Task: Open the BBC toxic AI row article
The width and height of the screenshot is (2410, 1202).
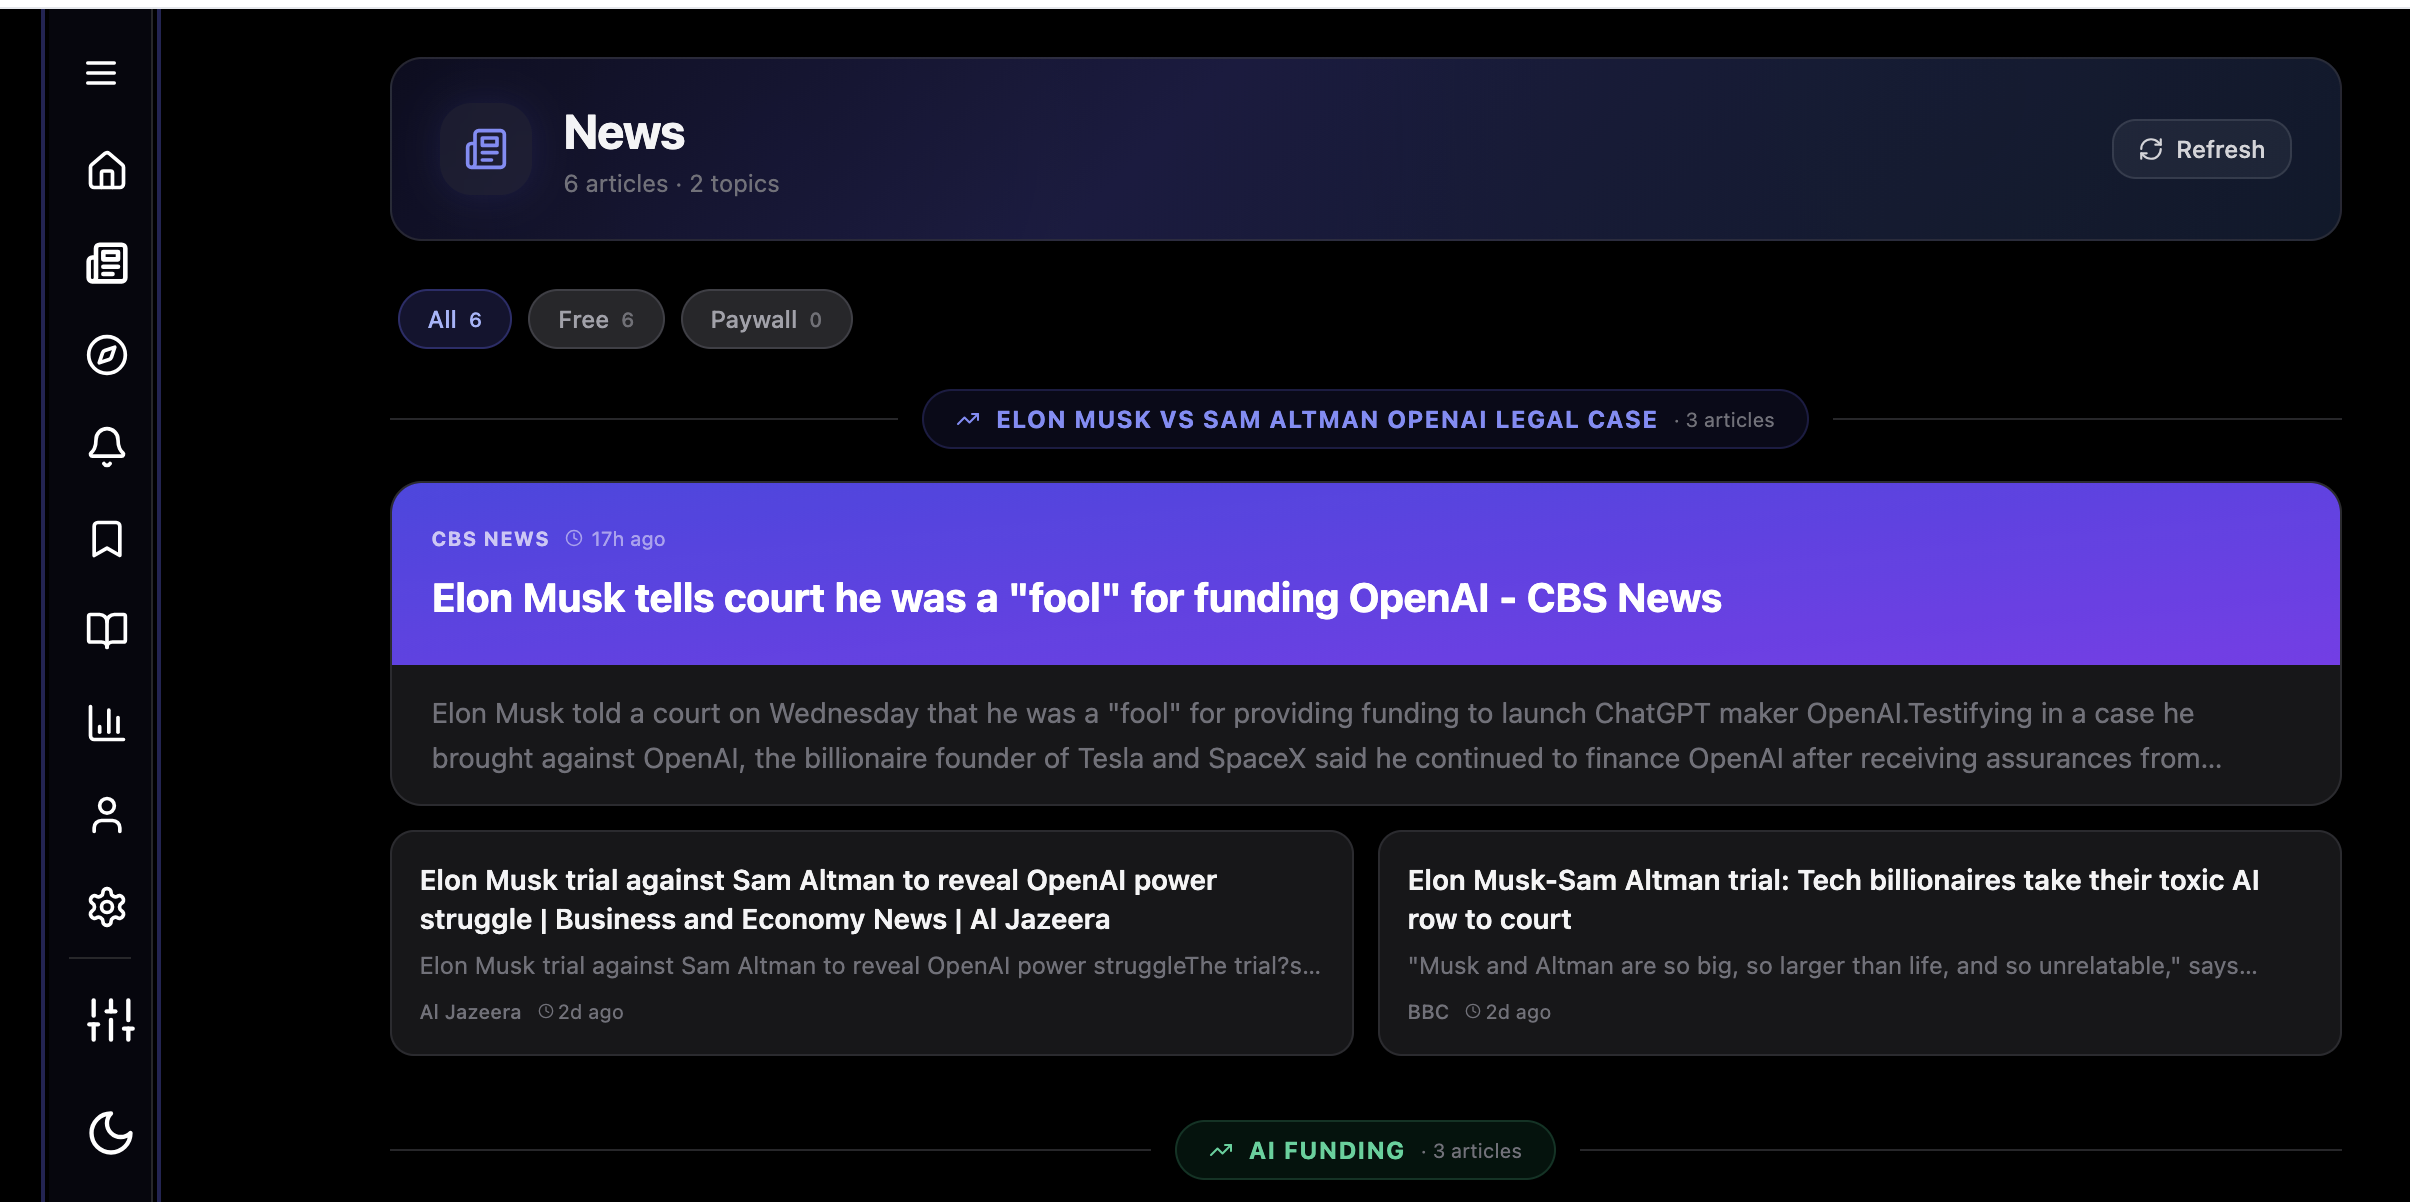Action: coord(1859,943)
